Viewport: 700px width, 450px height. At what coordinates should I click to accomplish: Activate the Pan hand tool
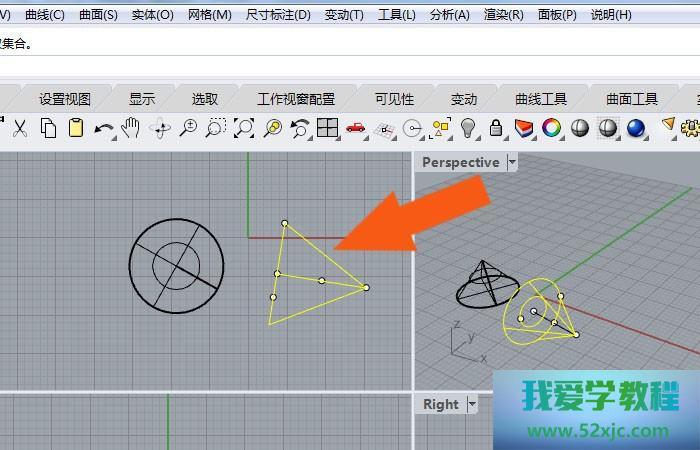point(131,128)
